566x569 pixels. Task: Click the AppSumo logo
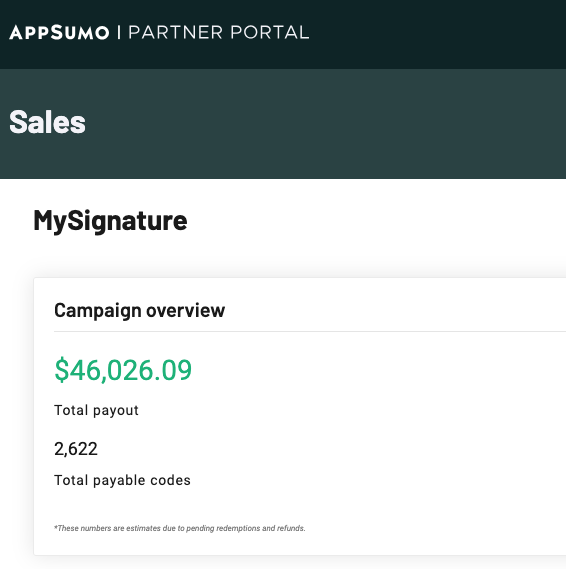tap(59, 33)
